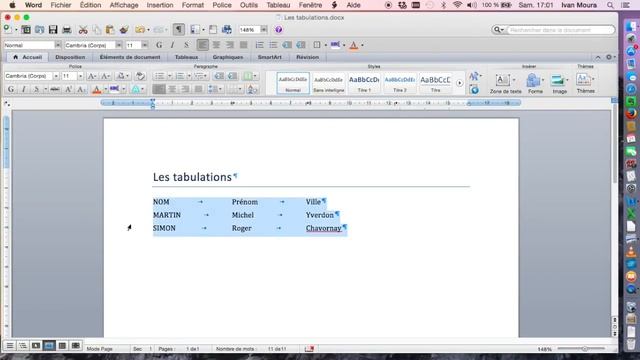Open the Graphiques ribbon tab
The image size is (640, 360).
(x=228, y=57)
